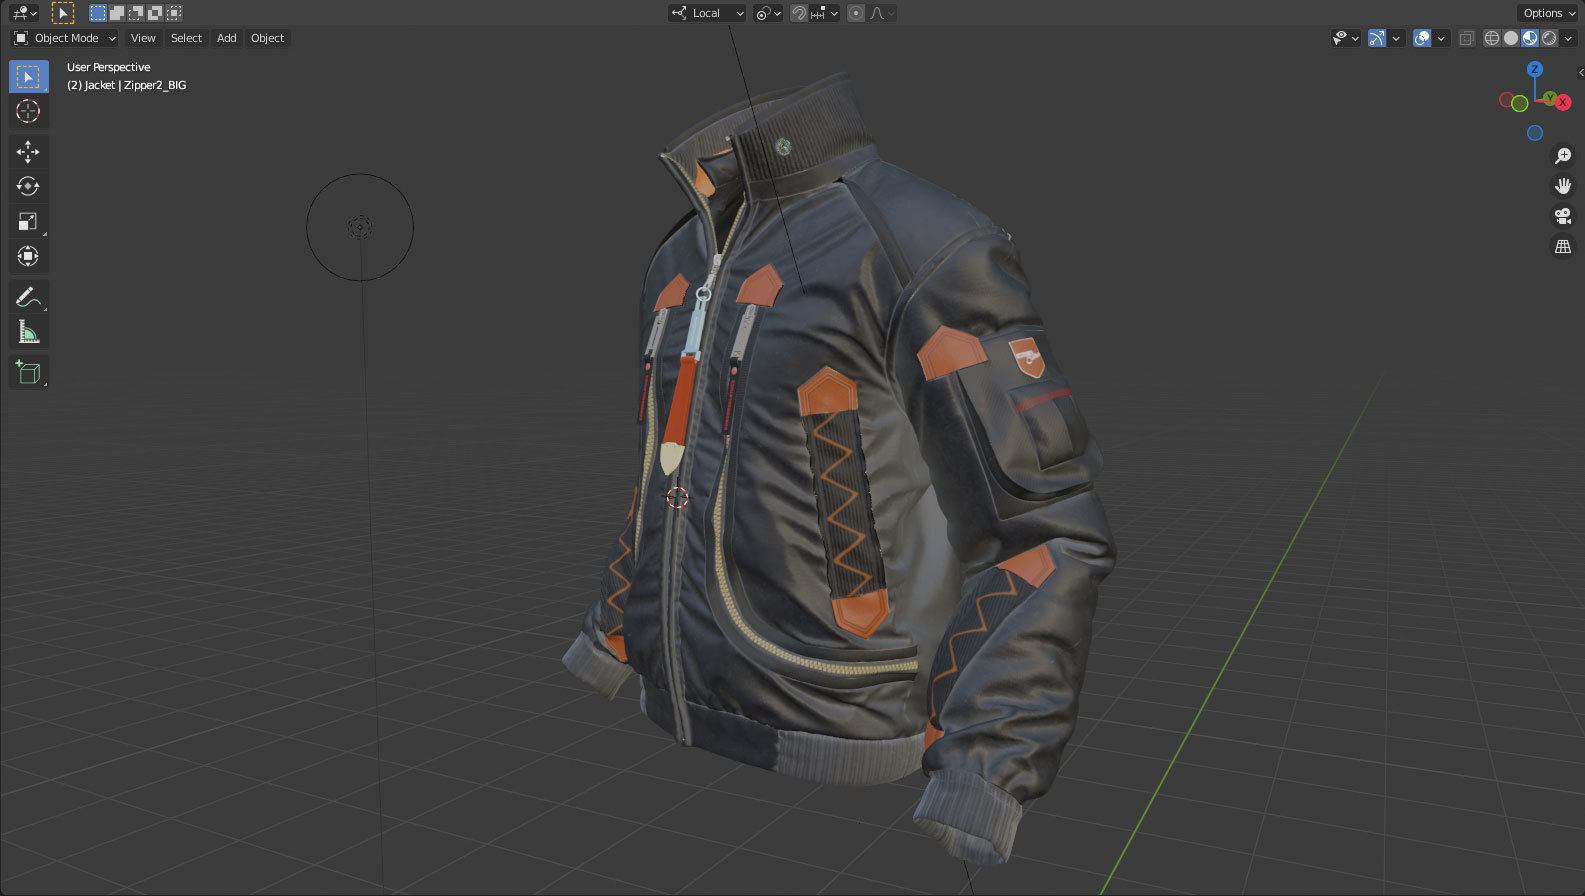Toggle show gizmos button
Viewport: 1585px width, 896px height.
point(1377,38)
